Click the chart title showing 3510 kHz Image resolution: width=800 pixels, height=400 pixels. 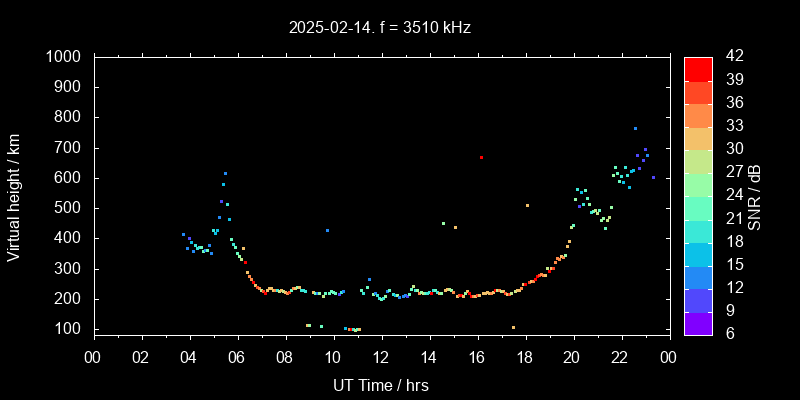click(380, 27)
